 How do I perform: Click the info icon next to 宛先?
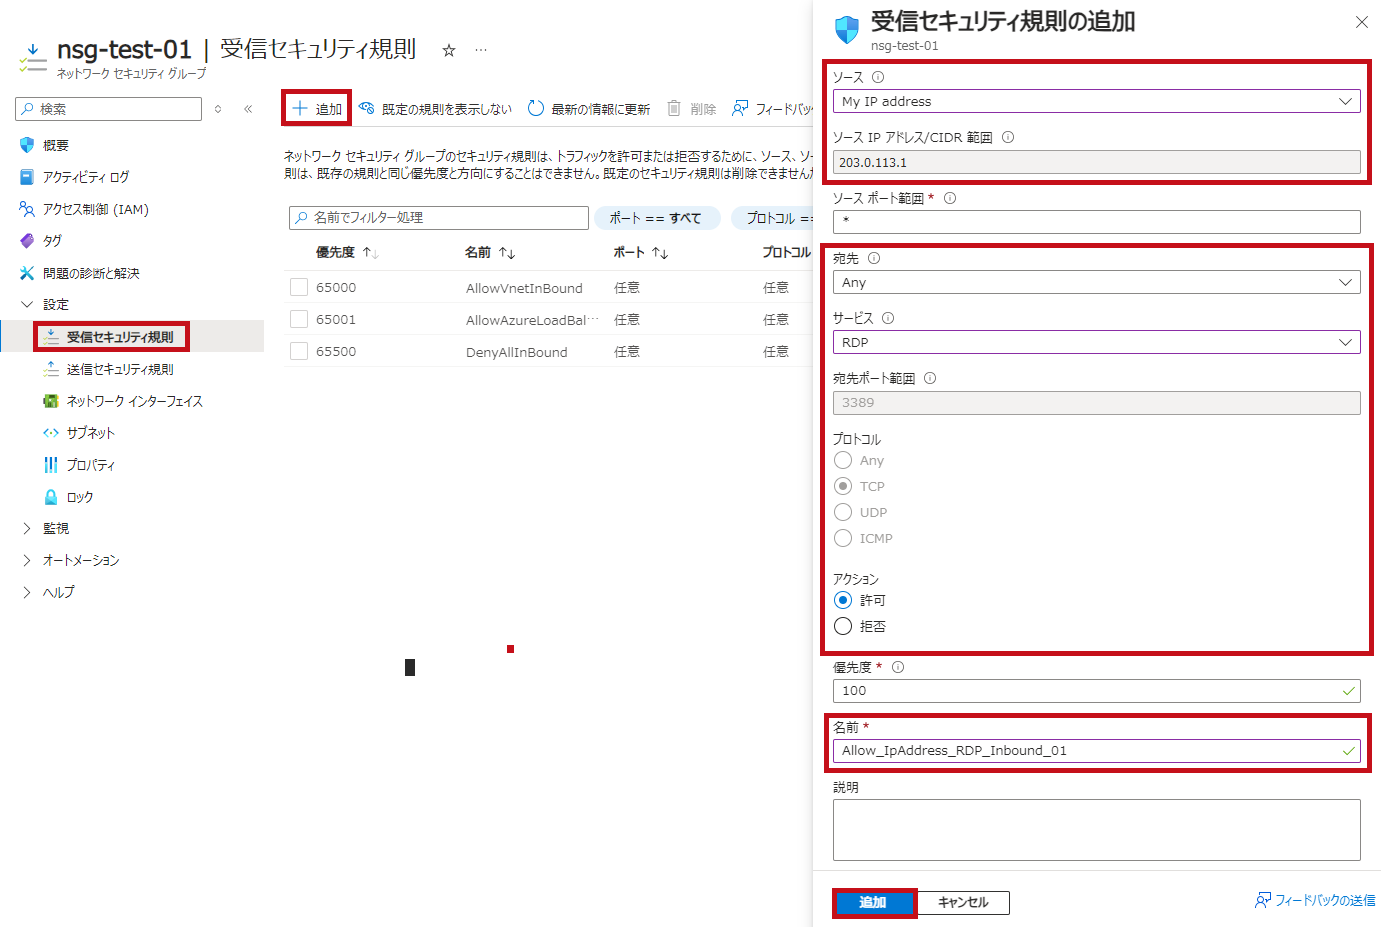tap(874, 258)
